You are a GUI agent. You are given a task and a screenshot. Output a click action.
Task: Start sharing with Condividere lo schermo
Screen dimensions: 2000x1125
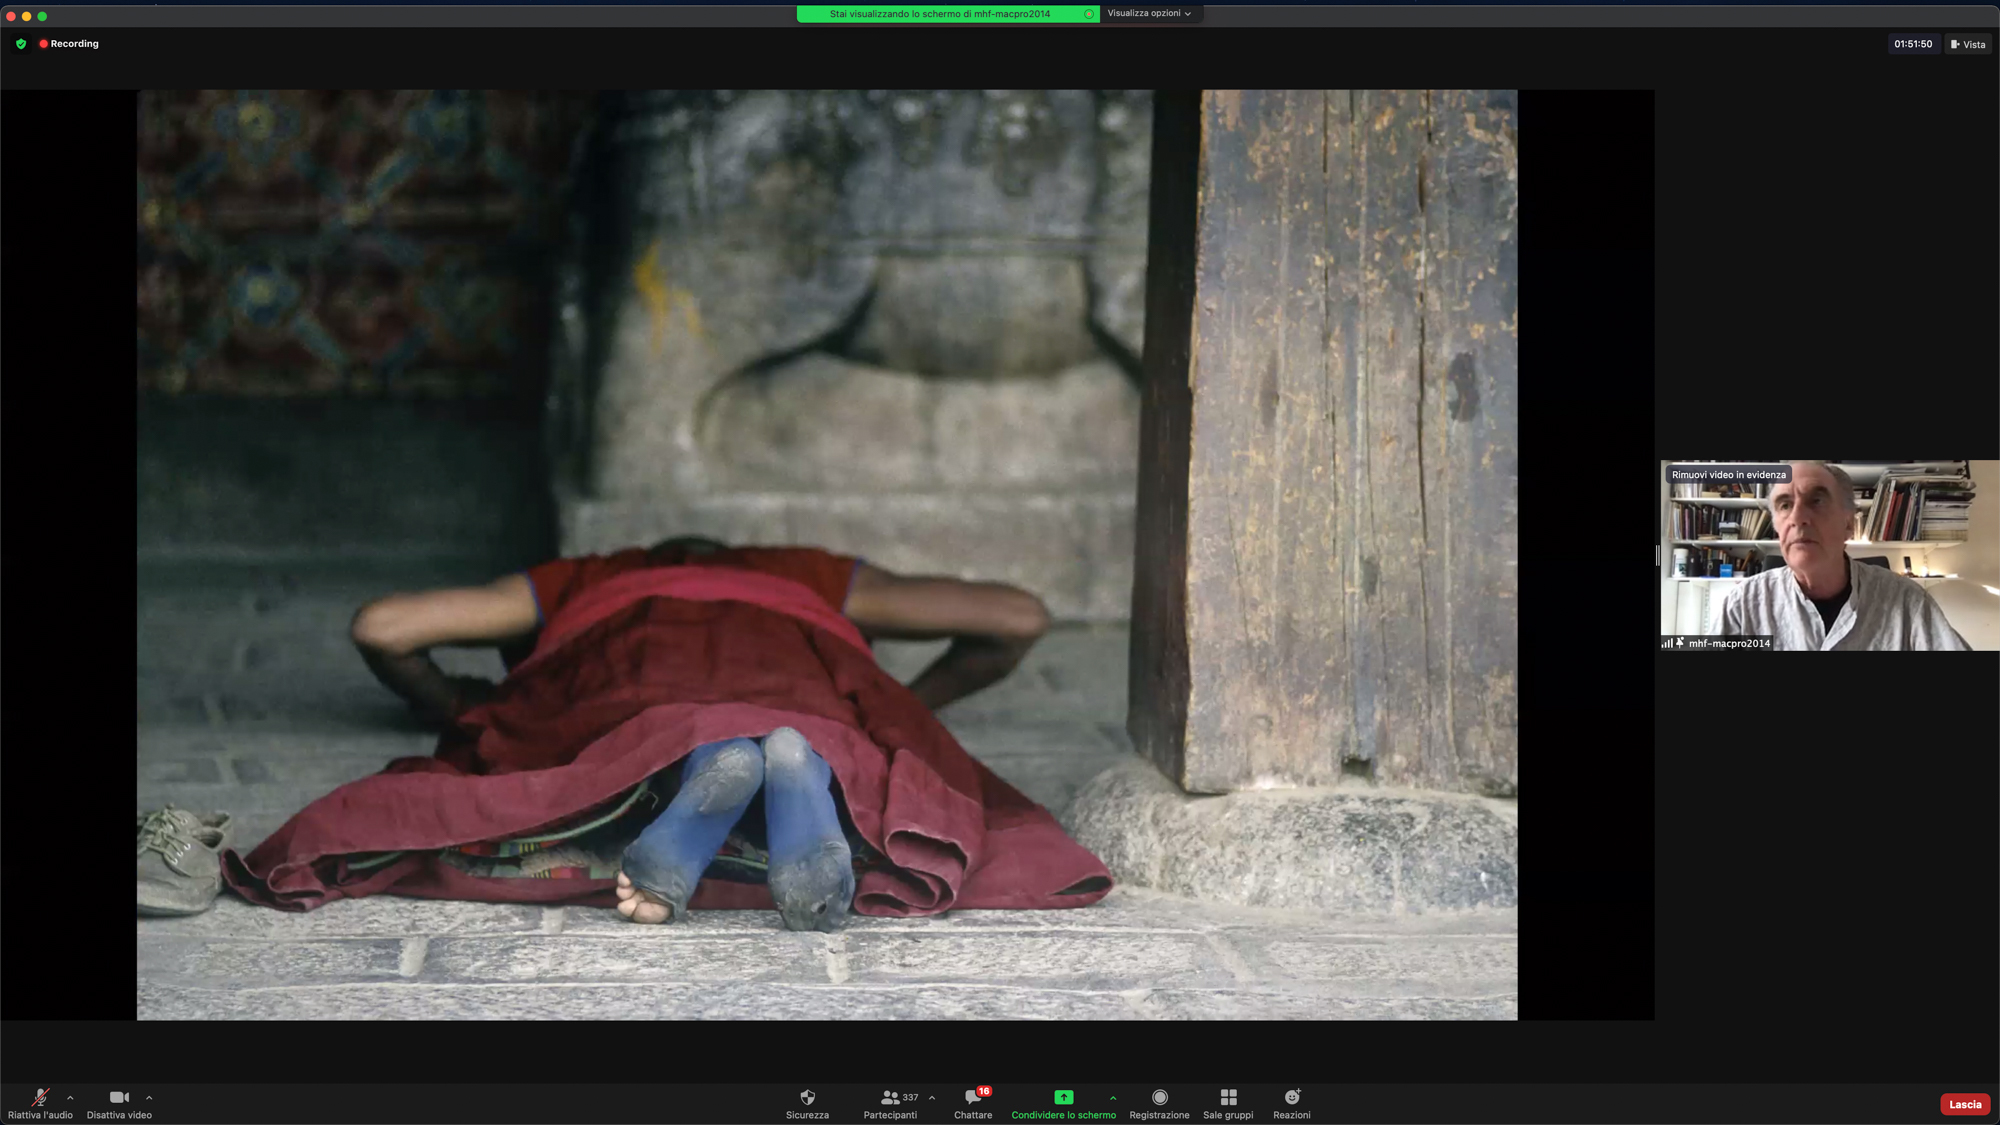pos(1063,1104)
